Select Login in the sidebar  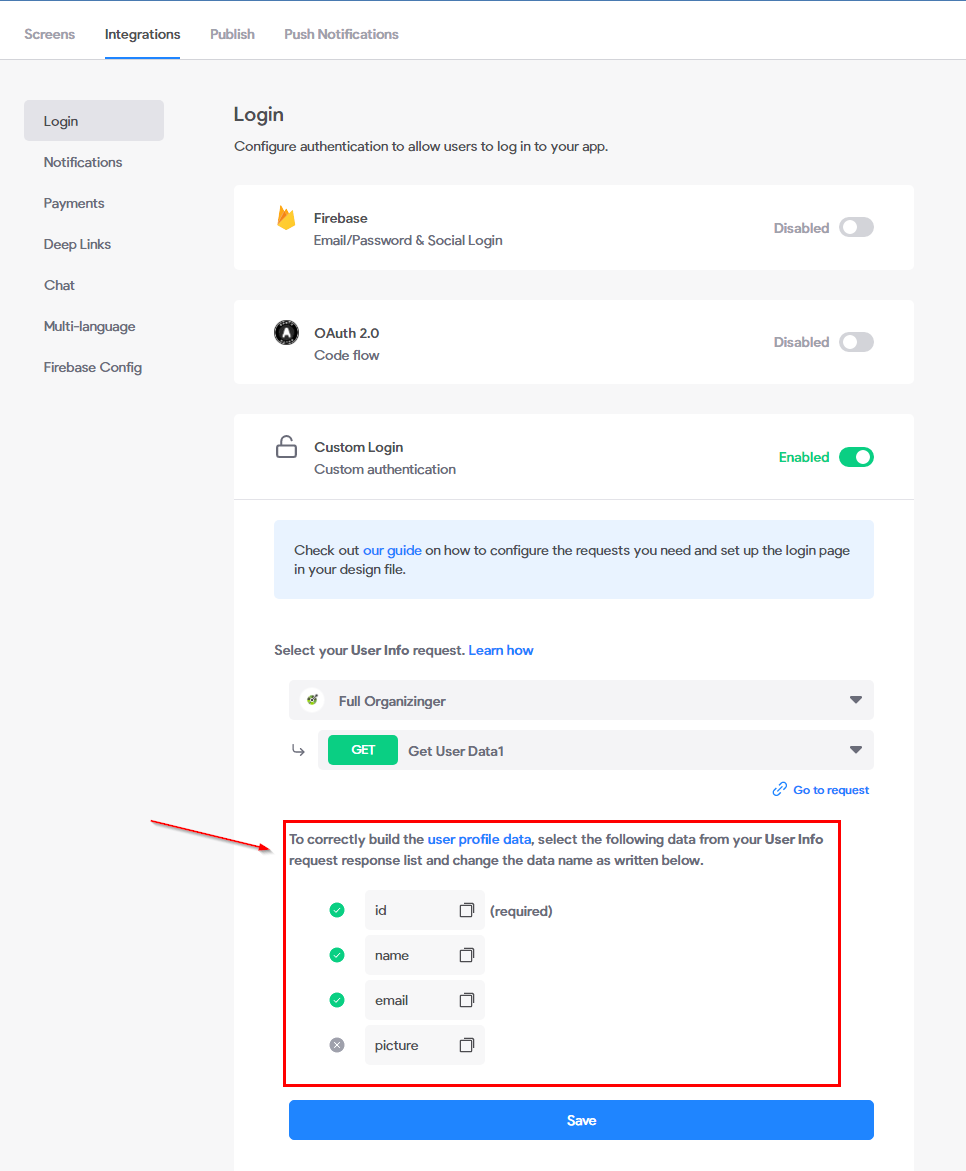point(94,121)
